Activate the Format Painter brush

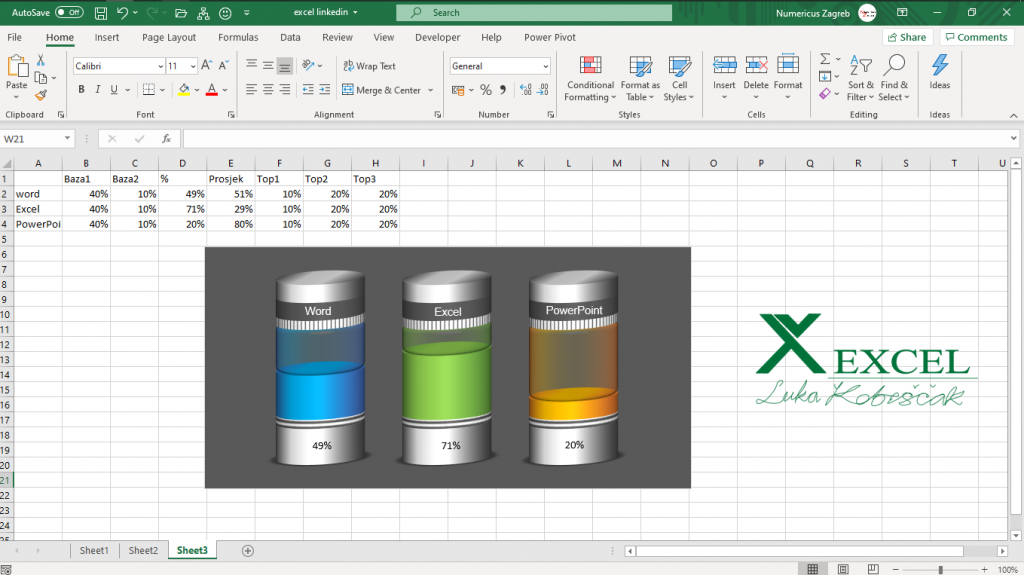(x=40, y=95)
